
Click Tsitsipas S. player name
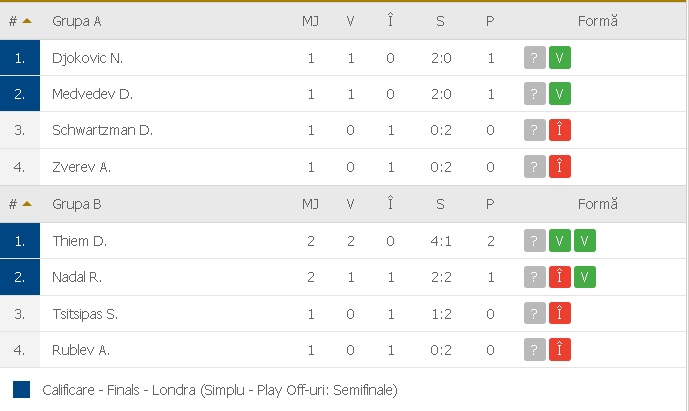[x=86, y=314]
